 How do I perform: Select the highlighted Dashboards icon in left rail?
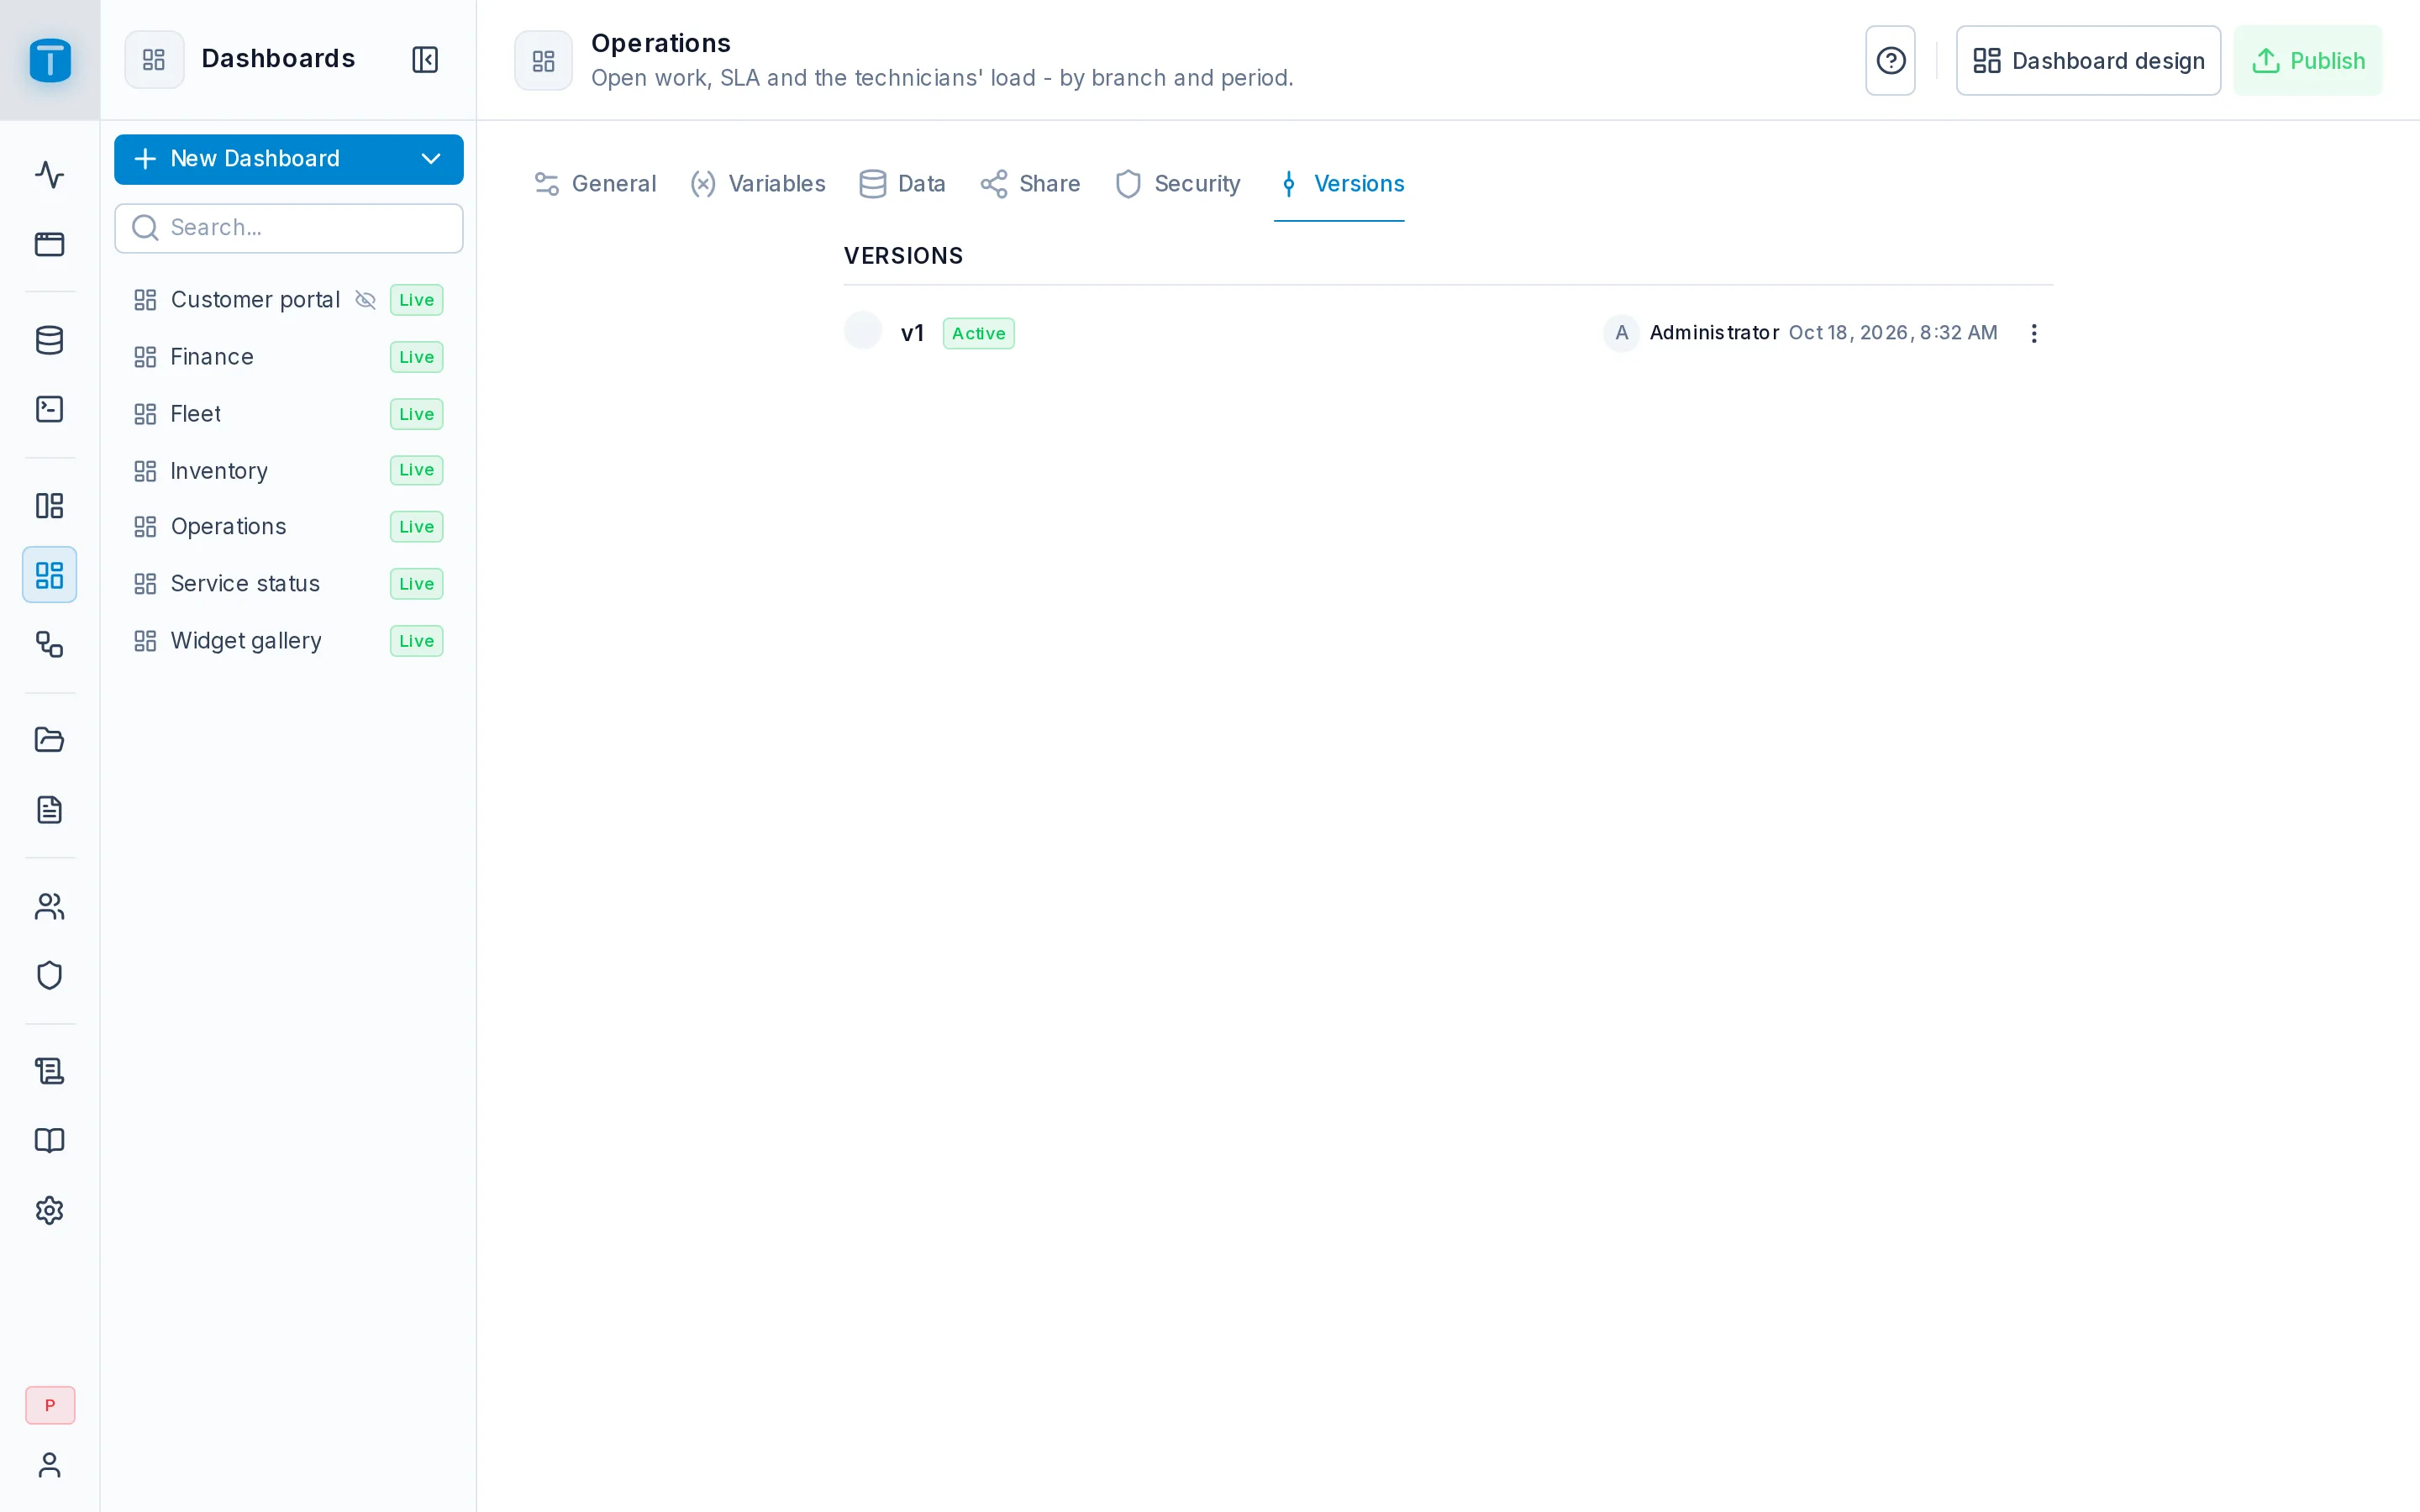(49, 575)
